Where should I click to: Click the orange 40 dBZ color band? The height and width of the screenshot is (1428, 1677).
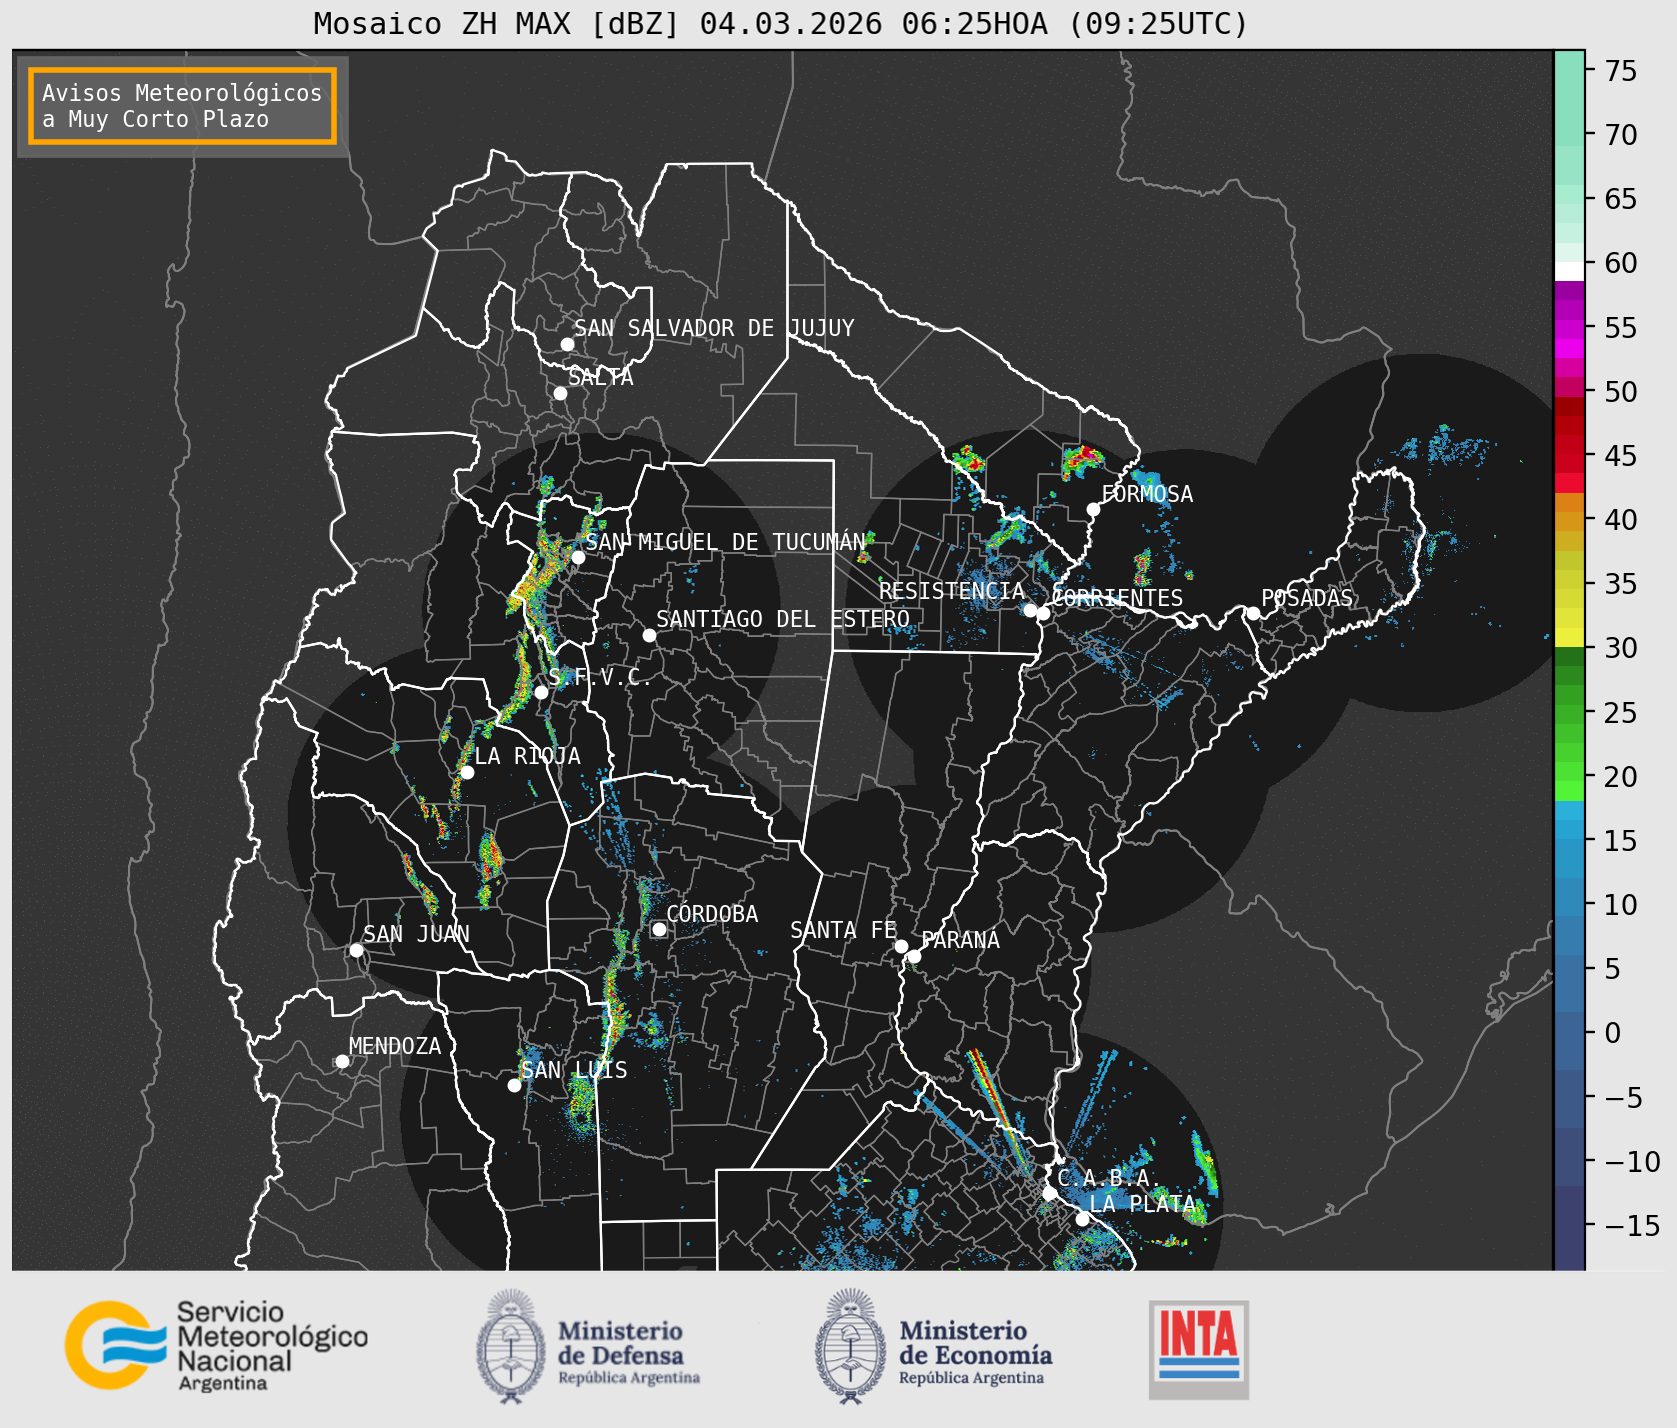click(1569, 521)
